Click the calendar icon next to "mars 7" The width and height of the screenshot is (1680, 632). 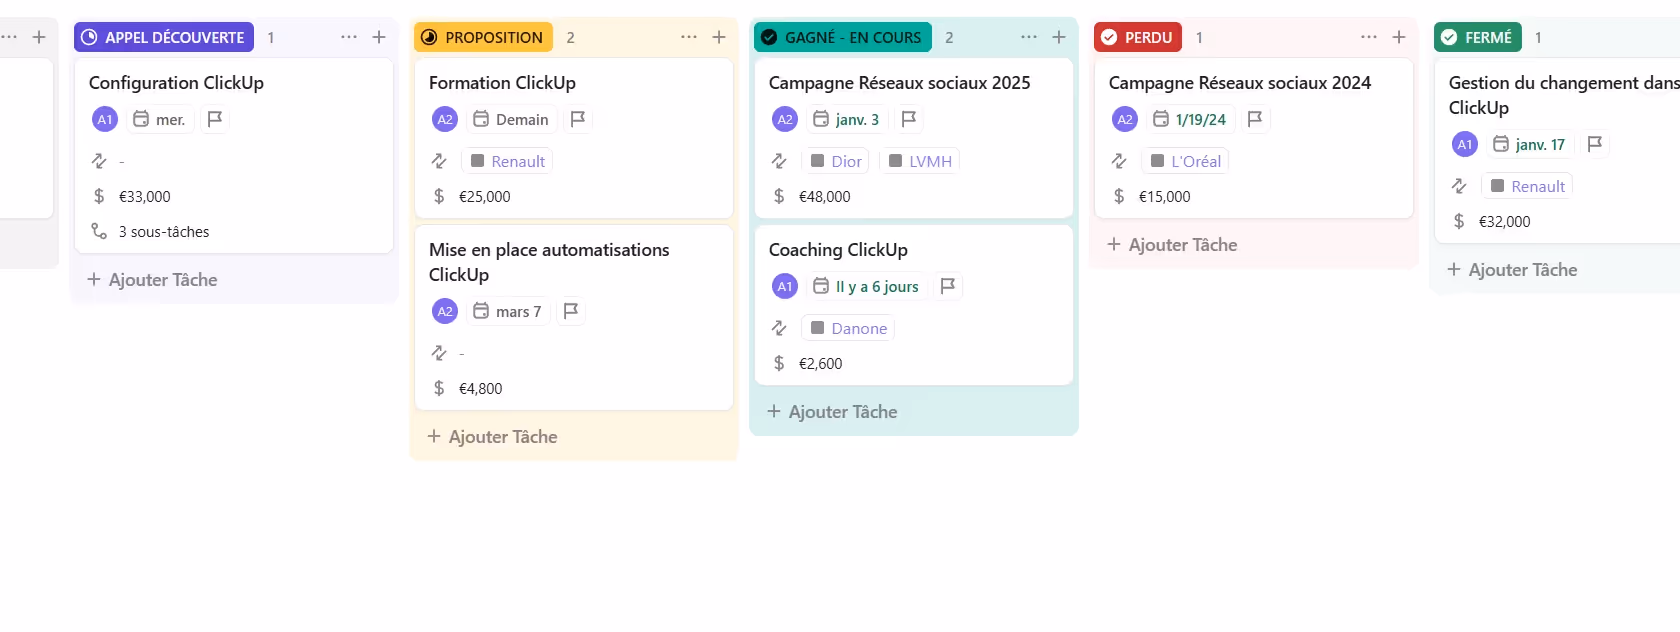(480, 311)
